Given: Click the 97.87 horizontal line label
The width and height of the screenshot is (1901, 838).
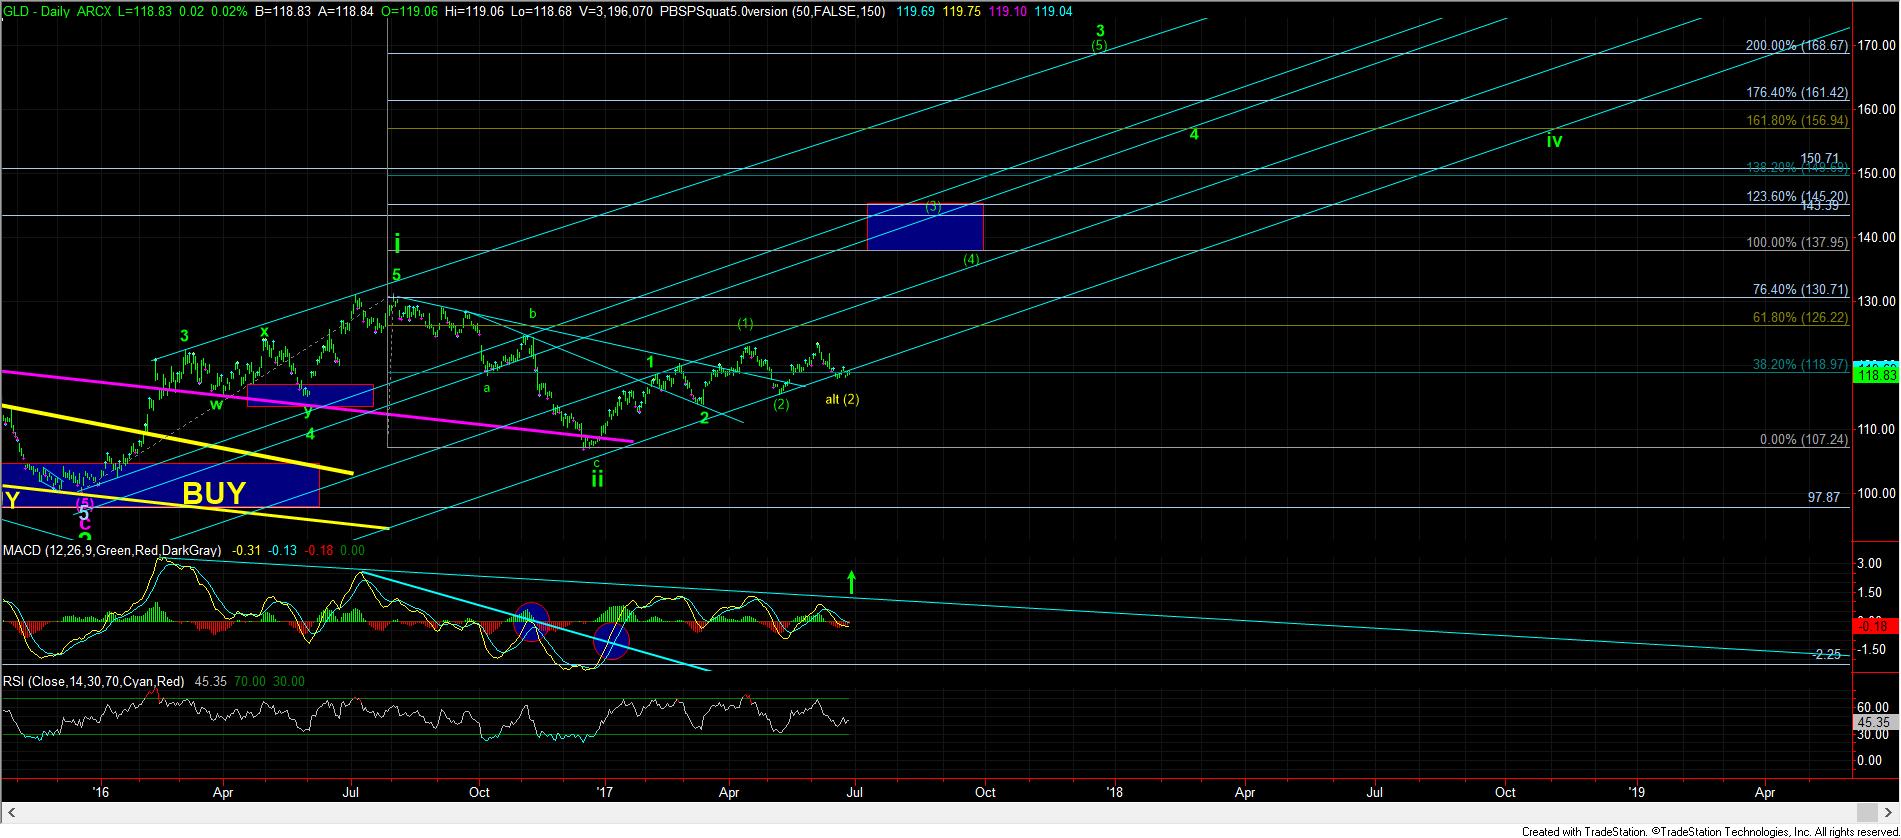Looking at the screenshot, I should 1824,497.
